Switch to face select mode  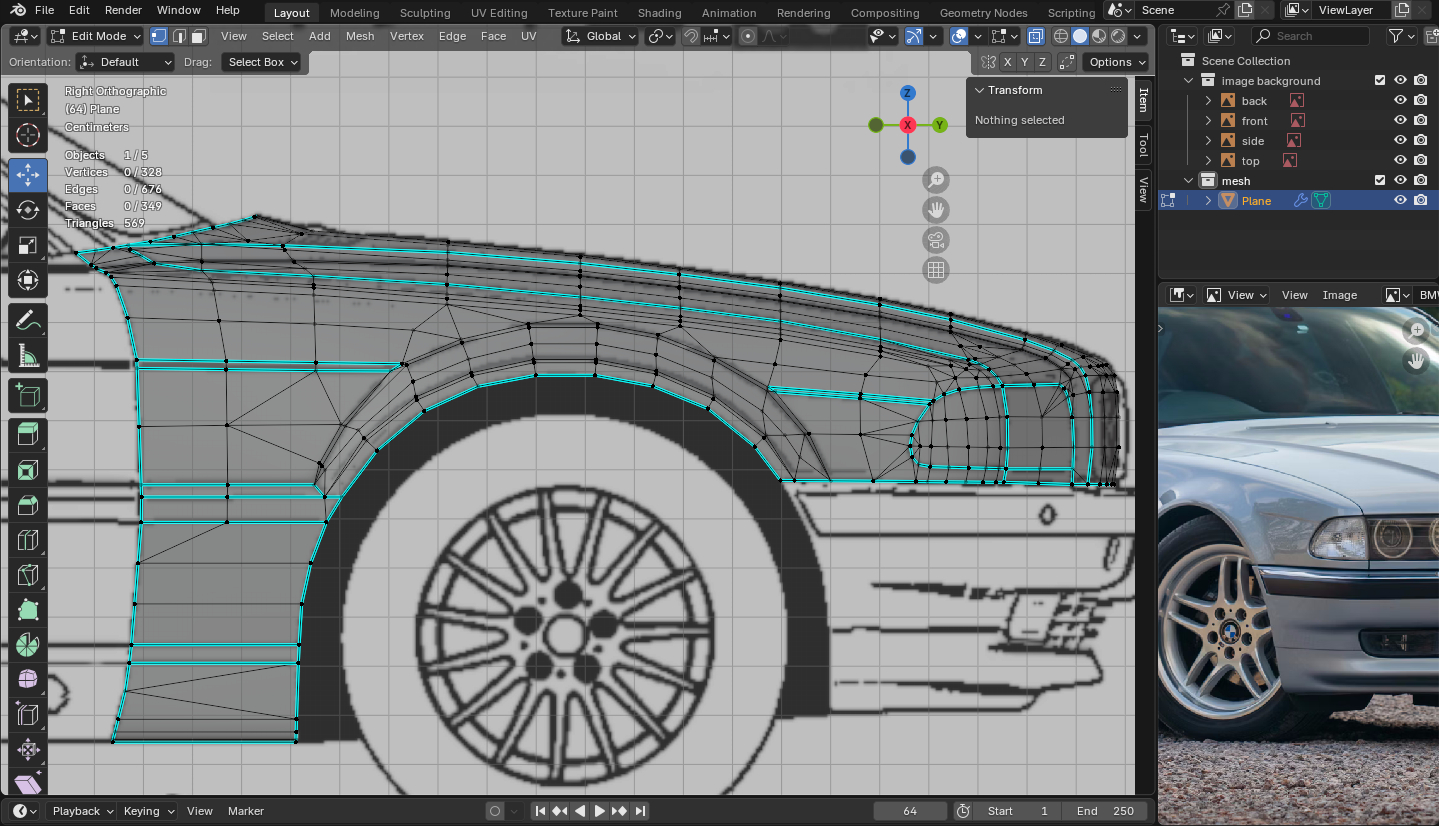click(x=199, y=36)
